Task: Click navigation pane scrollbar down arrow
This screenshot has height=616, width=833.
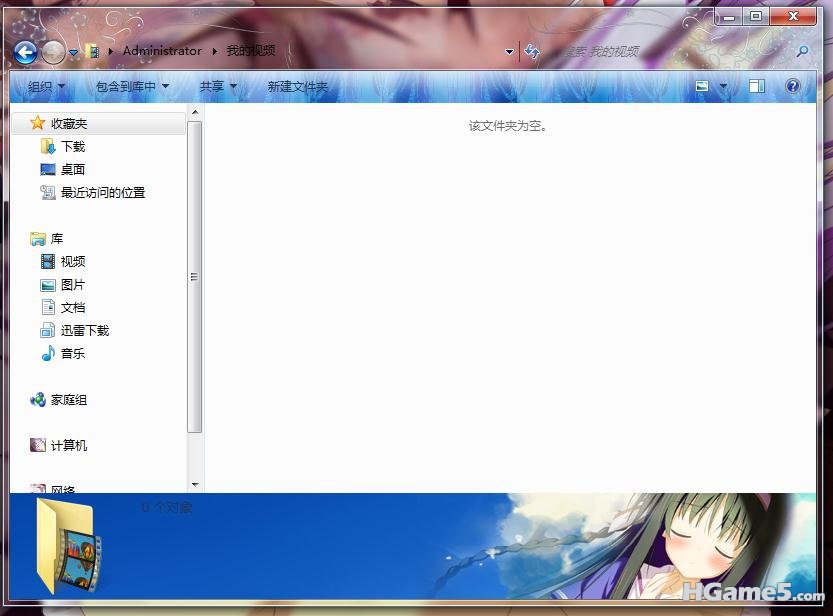Action: coord(194,485)
